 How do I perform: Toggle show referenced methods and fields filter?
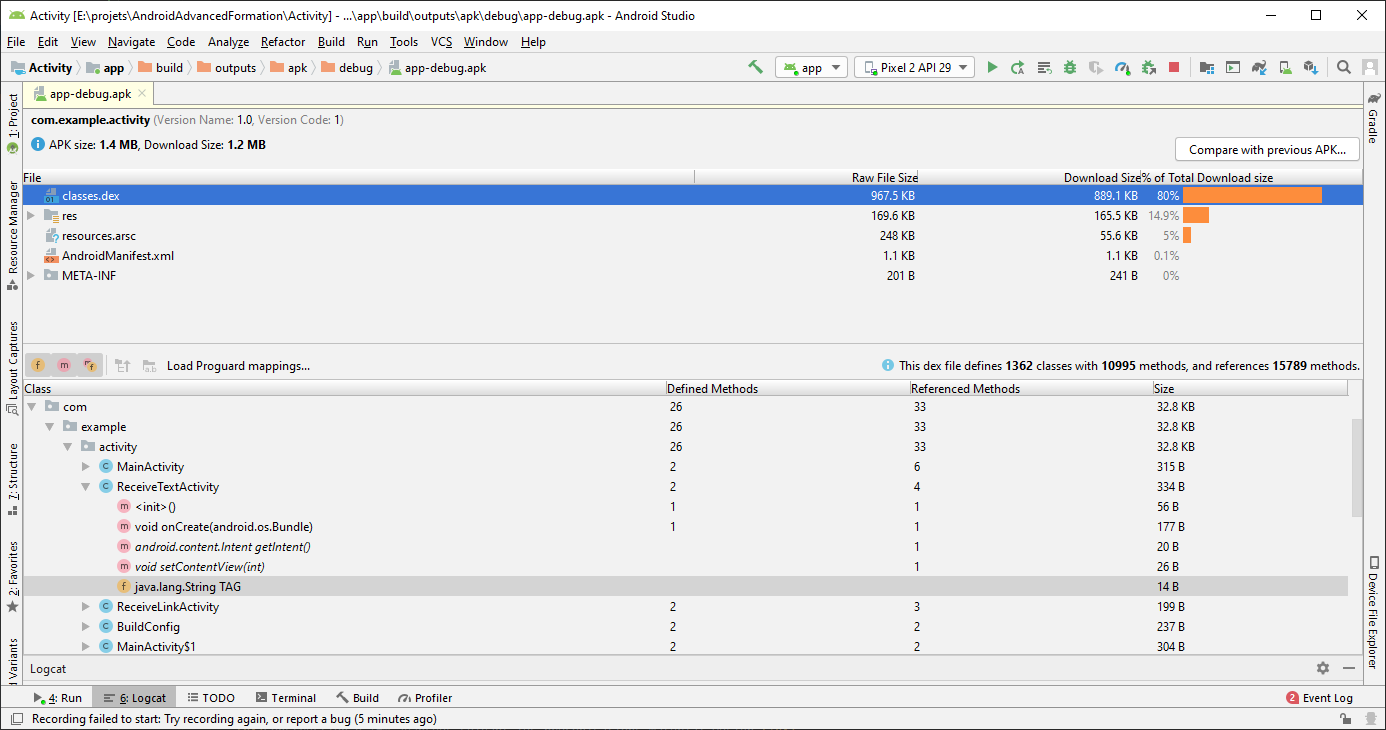(90, 366)
